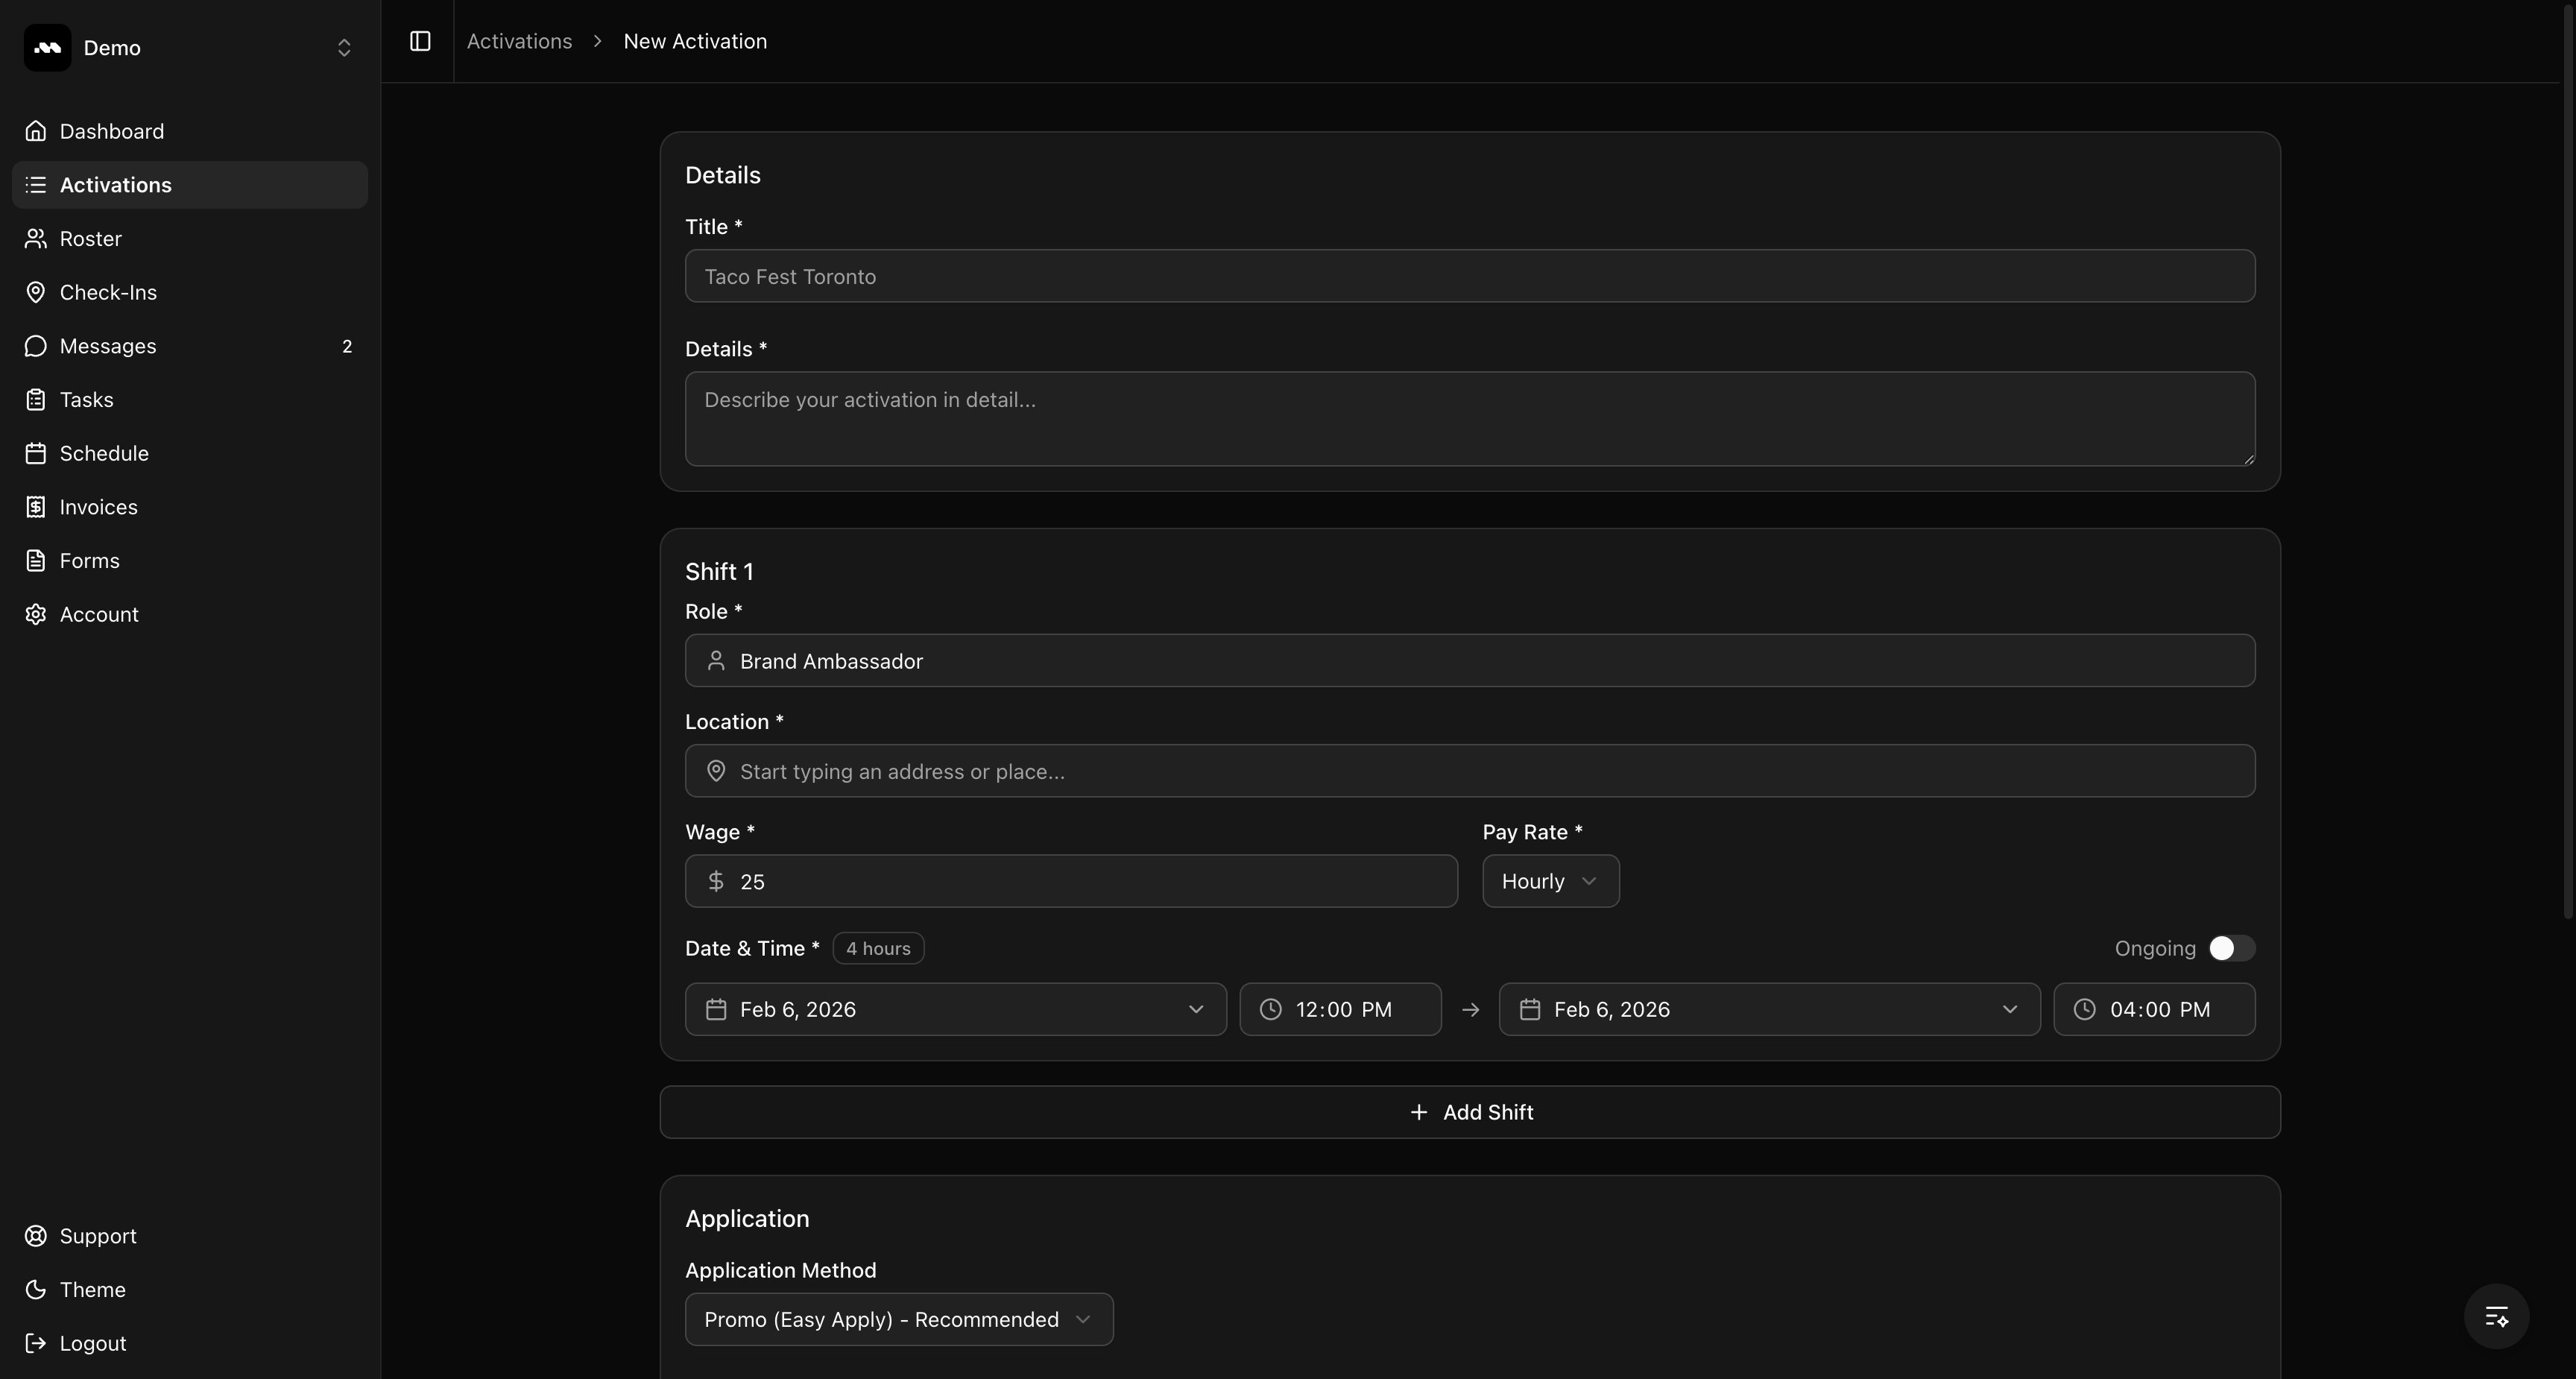2576x1379 pixels.
Task: Open Invoices from the sidebar
Action: [x=97, y=507]
